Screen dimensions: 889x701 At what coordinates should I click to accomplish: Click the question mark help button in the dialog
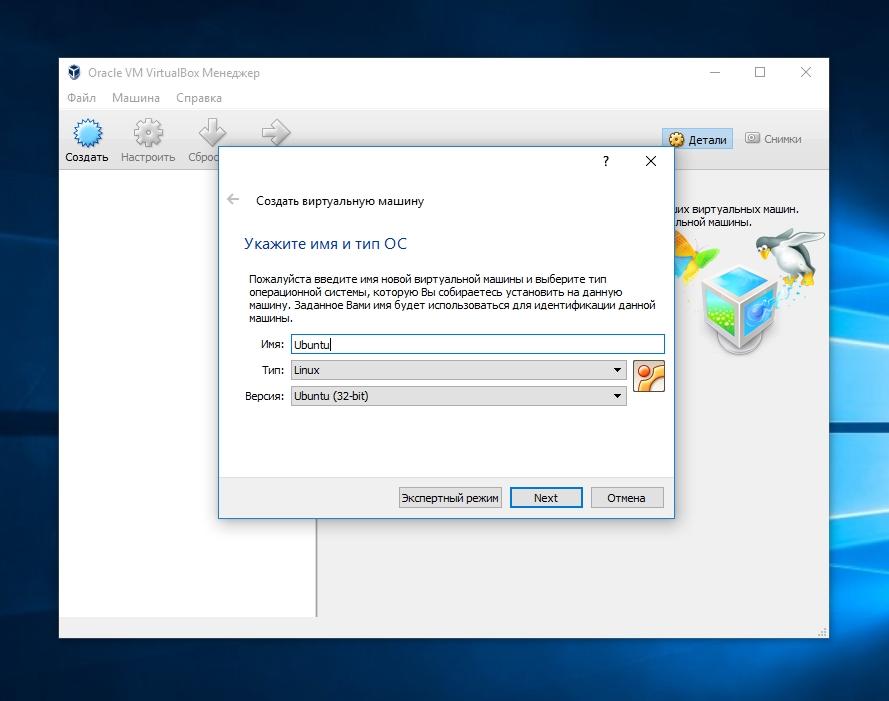[x=605, y=161]
